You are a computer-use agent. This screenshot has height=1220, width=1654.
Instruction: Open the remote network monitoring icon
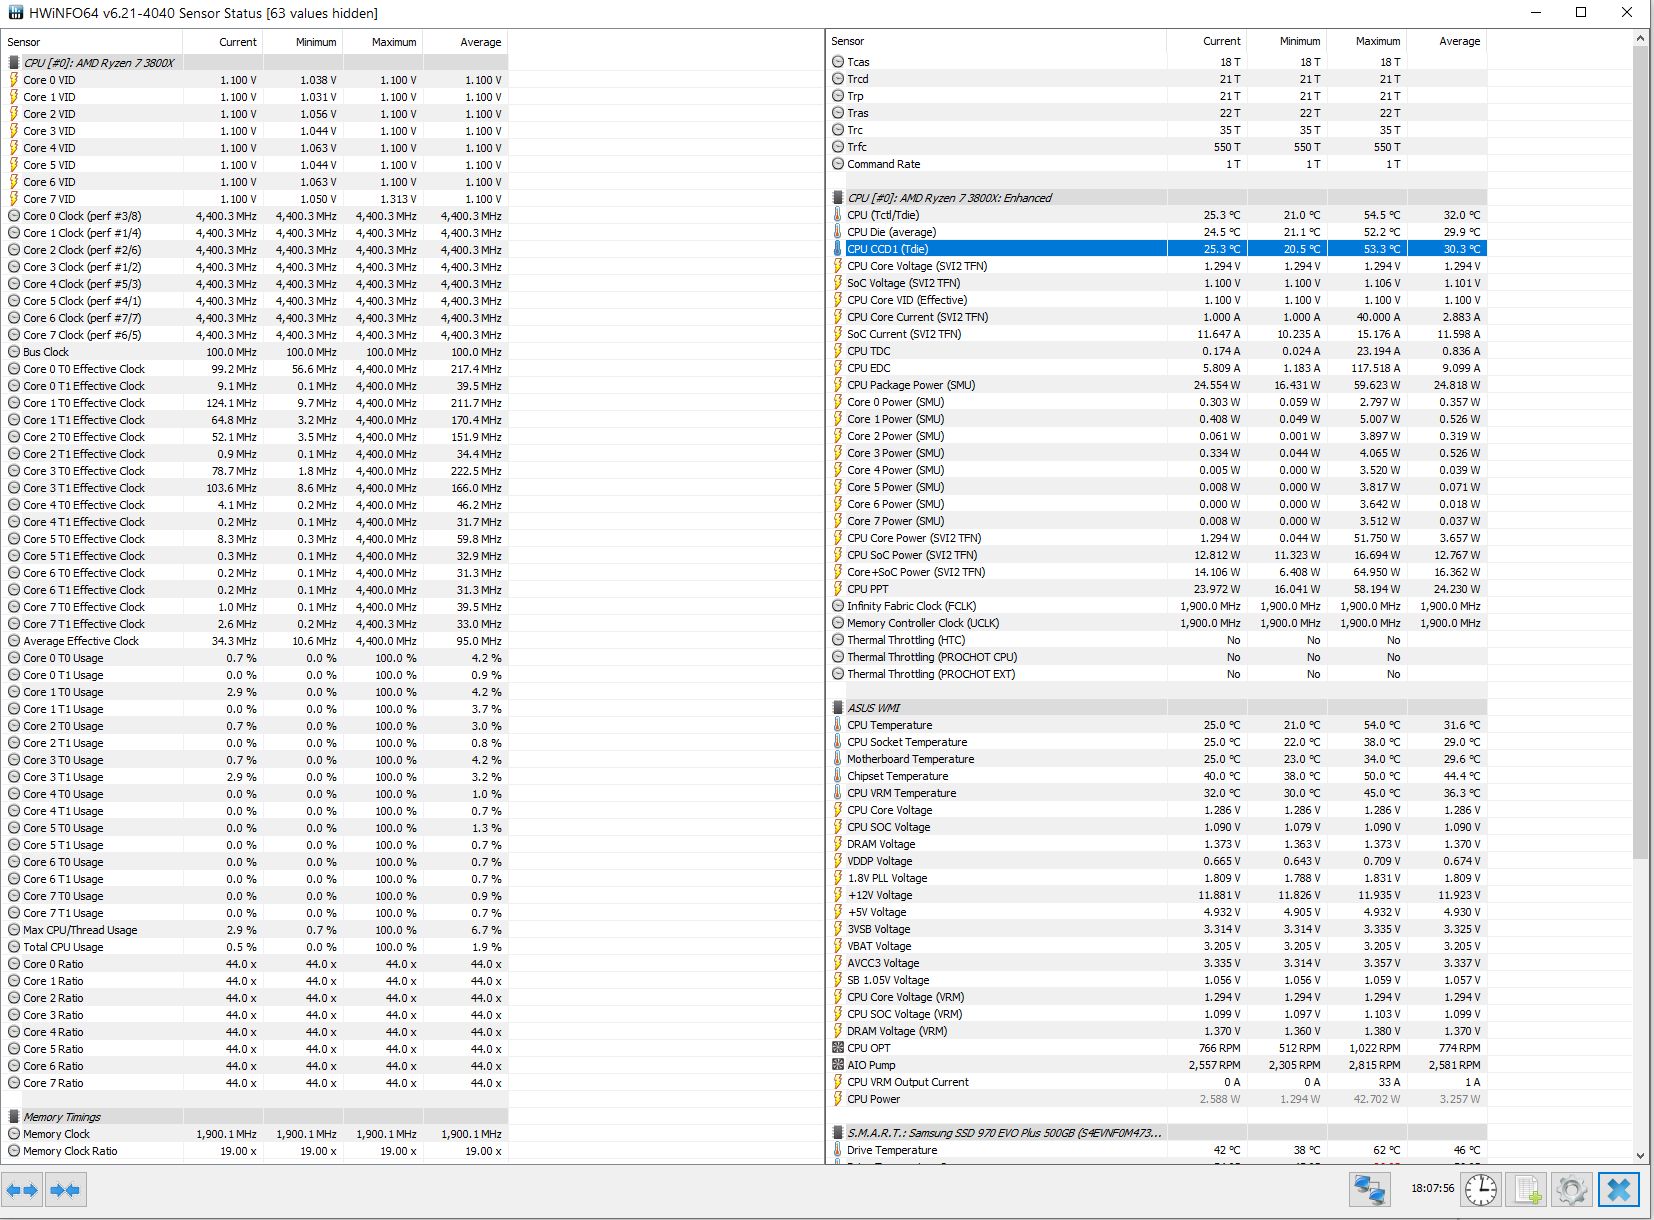pyautogui.click(x=1369, y=1190)
